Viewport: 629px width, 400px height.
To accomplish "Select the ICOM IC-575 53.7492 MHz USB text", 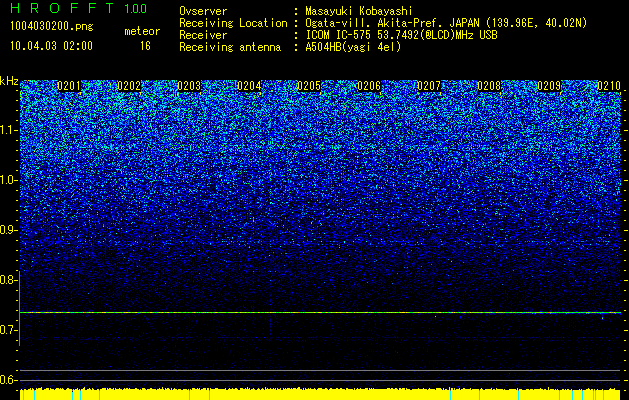I will click(401, 35).
